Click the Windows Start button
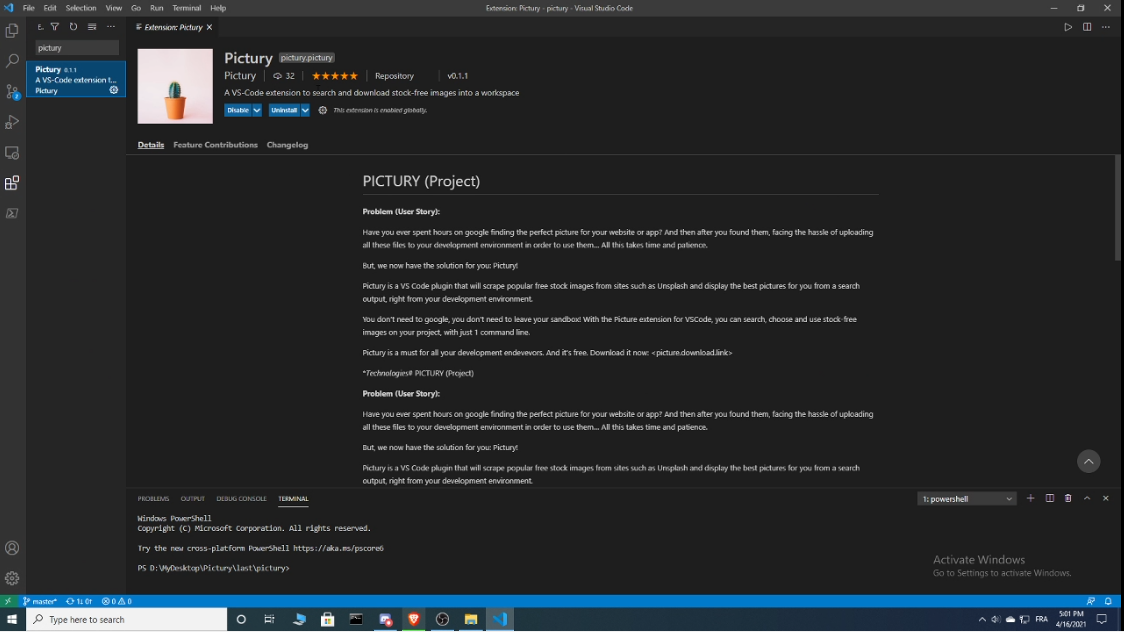 12,619
